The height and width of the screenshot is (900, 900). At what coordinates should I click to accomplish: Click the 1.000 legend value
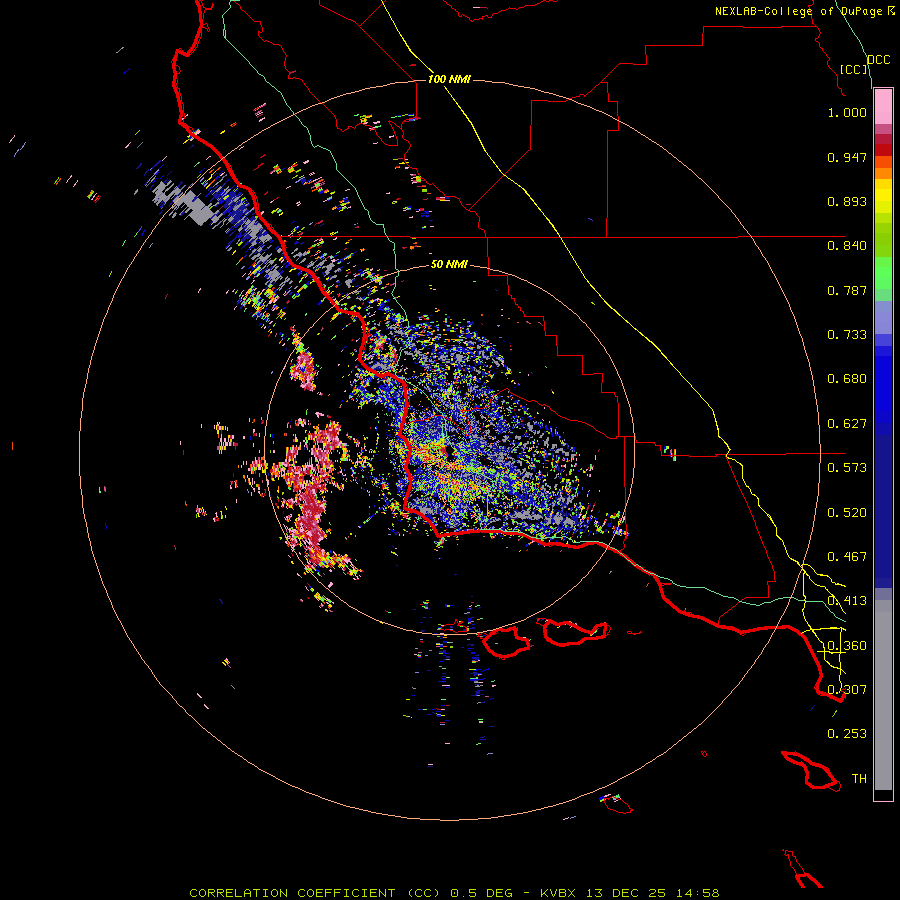847,112
